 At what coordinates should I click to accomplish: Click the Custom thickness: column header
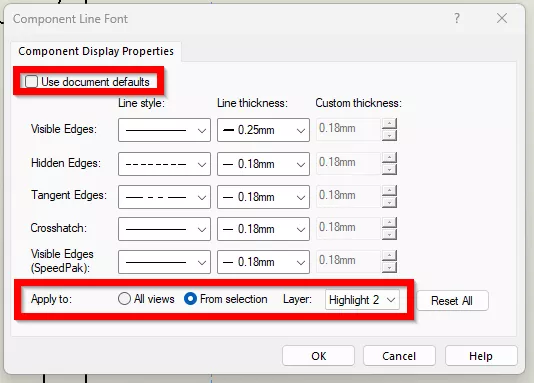click(359, 103)
